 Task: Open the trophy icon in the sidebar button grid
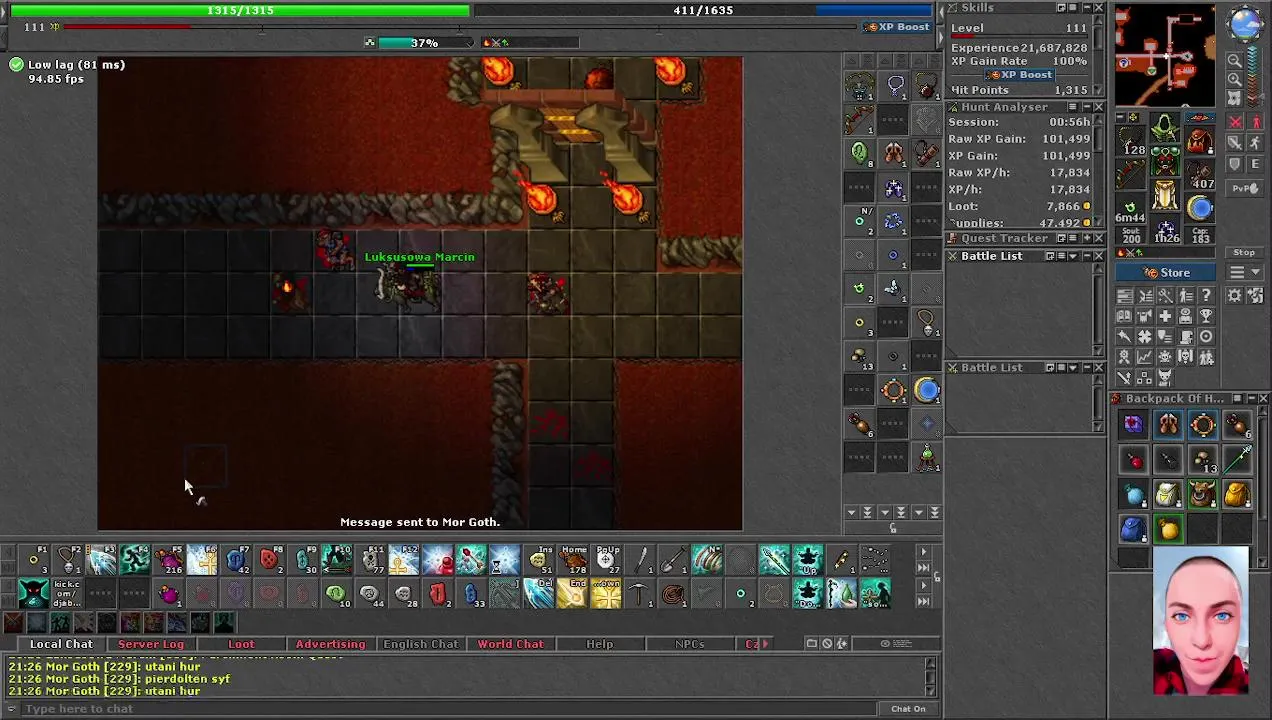click(x=1207, y=316)
